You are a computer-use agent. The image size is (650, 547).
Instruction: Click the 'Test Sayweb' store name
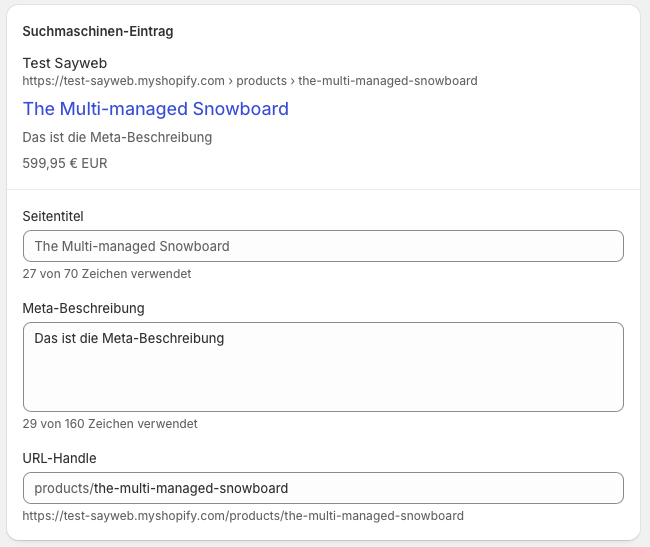(64, 63)
